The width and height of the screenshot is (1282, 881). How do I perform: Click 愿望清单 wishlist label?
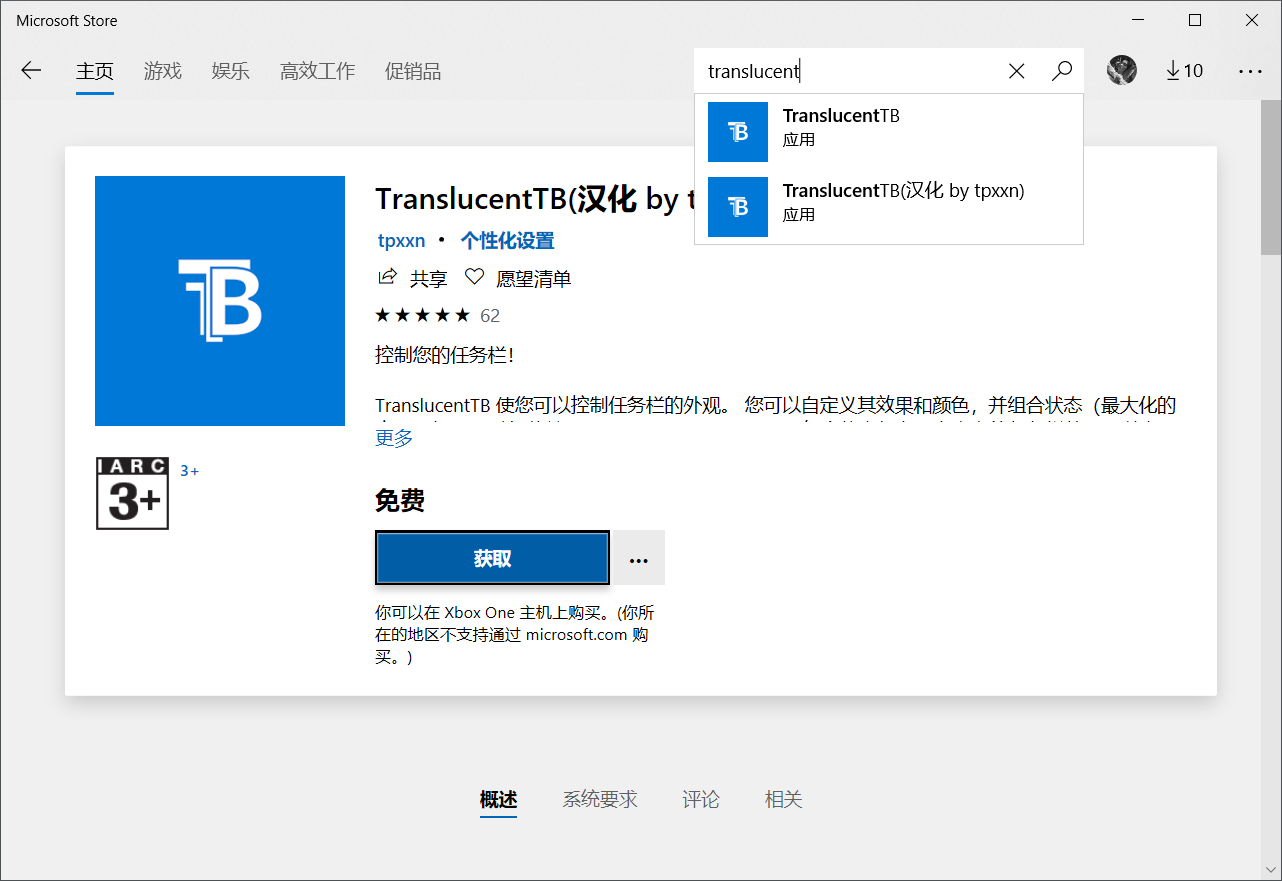tap(534, 279)
